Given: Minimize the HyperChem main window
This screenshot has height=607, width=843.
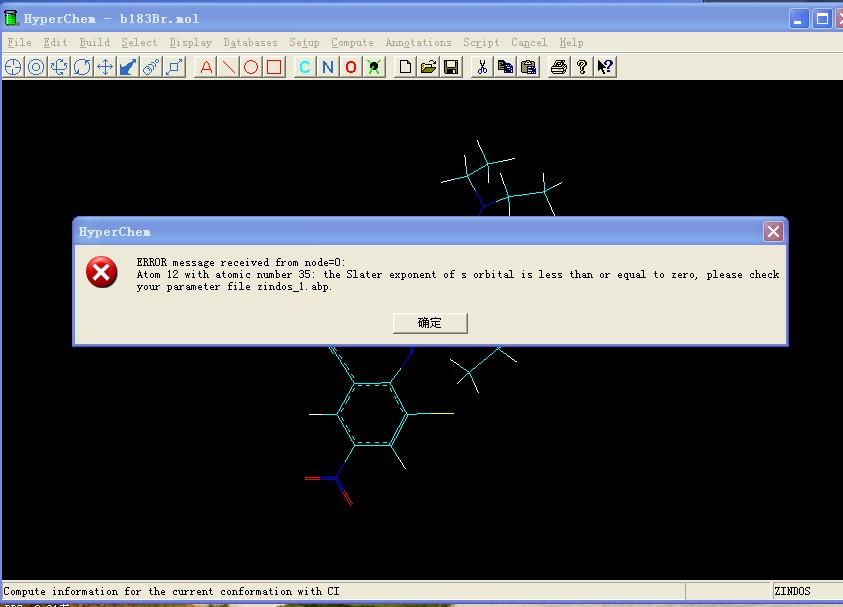Looking at the screenshot, I should coord(799,19).
